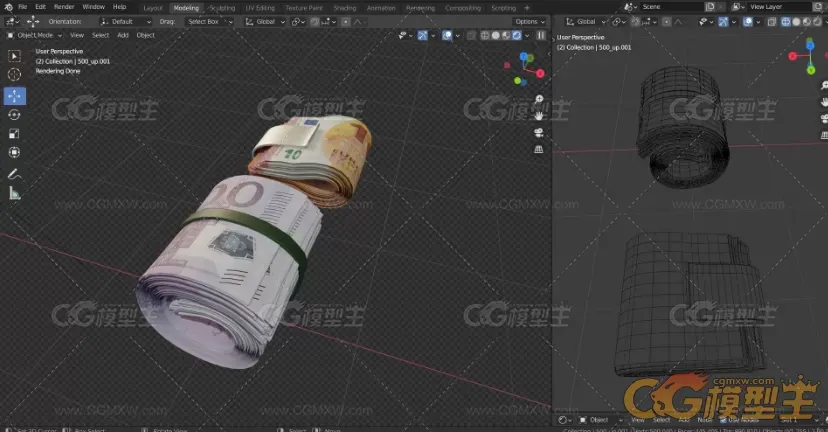Open the Edit menu

click(41, 7)
